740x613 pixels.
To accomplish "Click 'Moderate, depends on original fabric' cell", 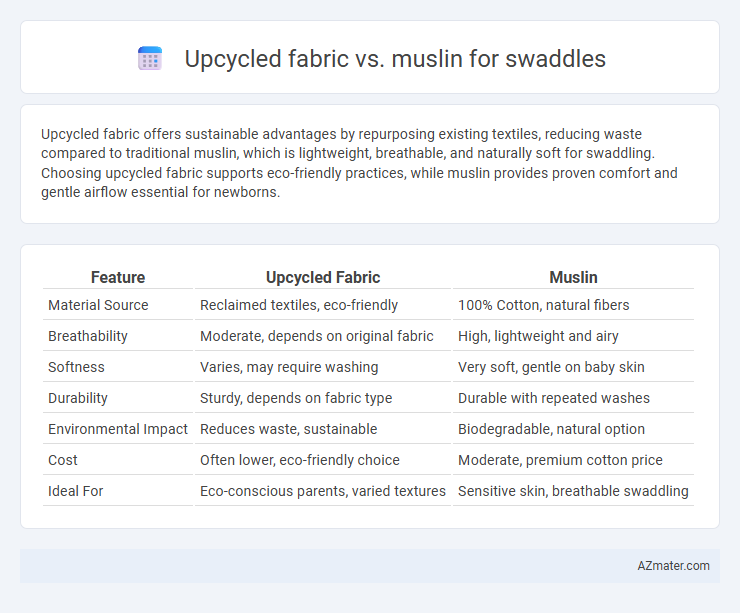I will click(316, 336).
